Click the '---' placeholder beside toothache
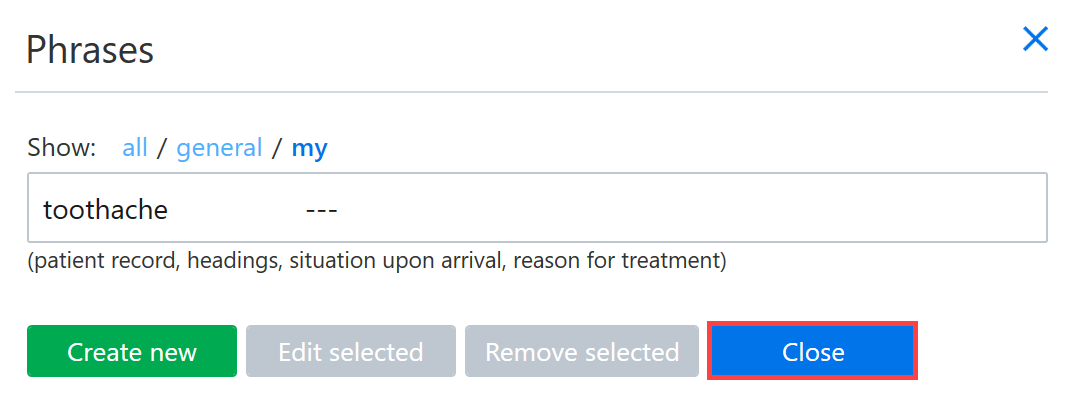 pyautogui.click(x=321, y=209)
